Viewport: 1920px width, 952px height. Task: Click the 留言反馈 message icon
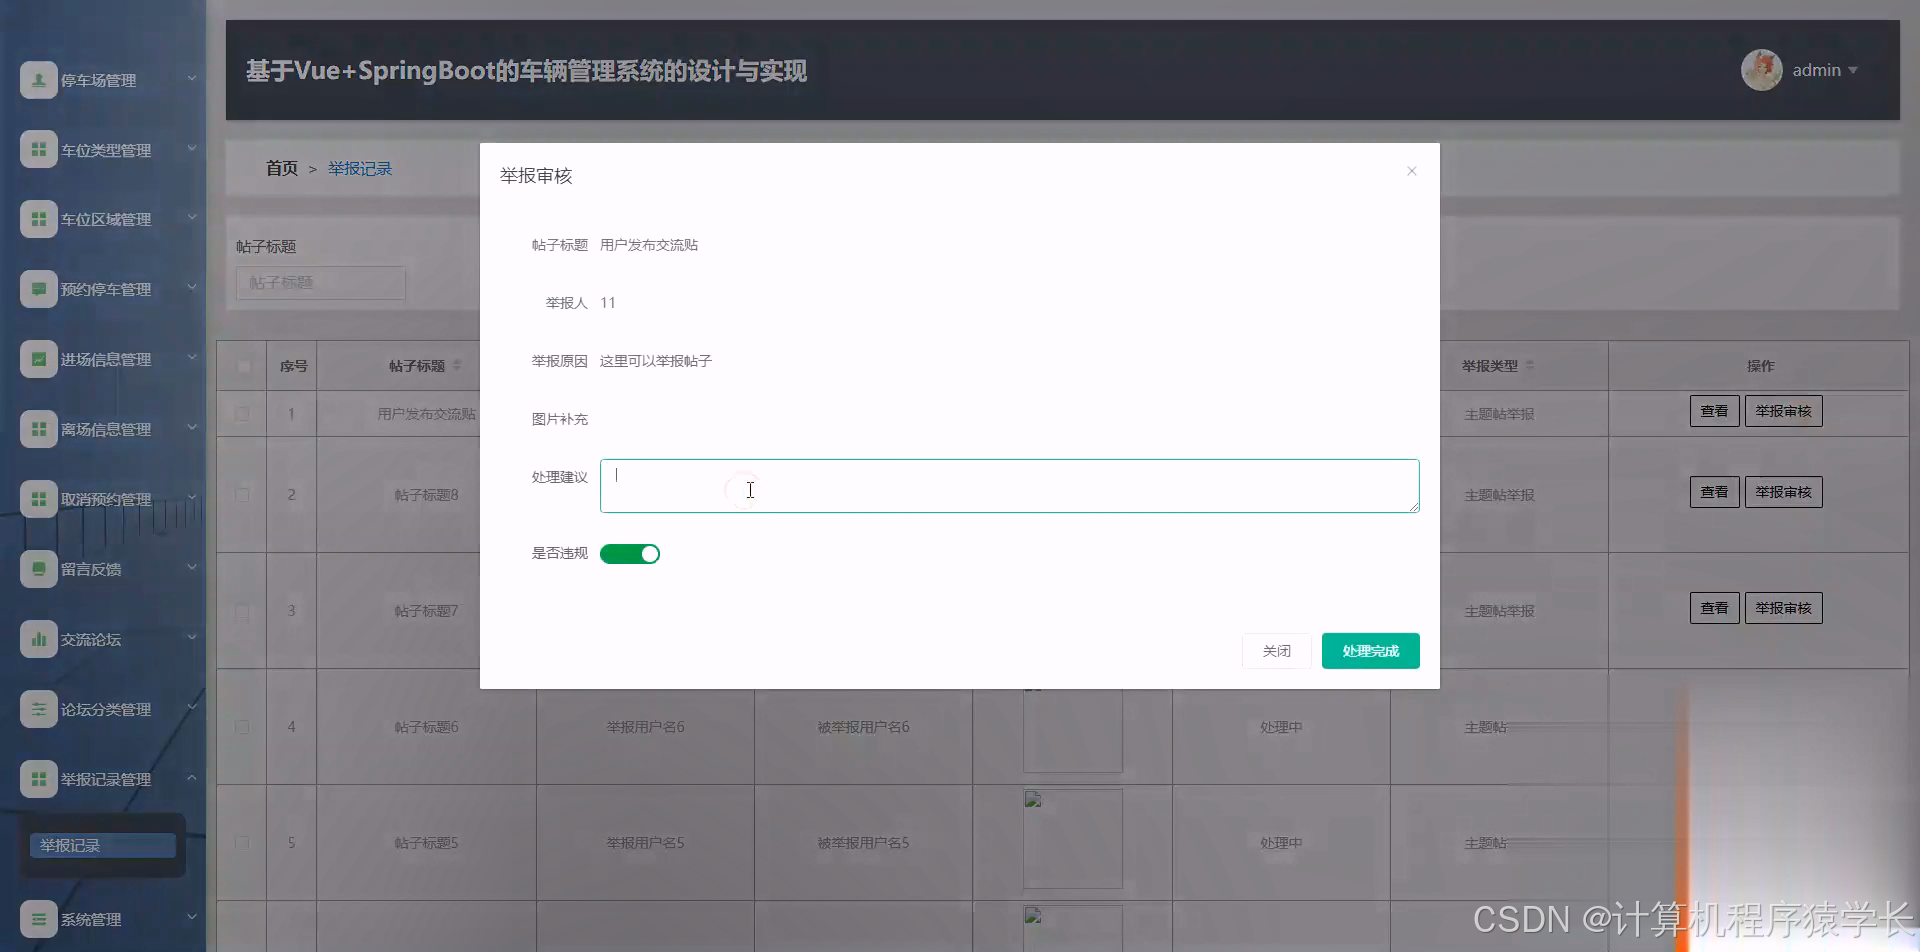[x=39, y=568]
